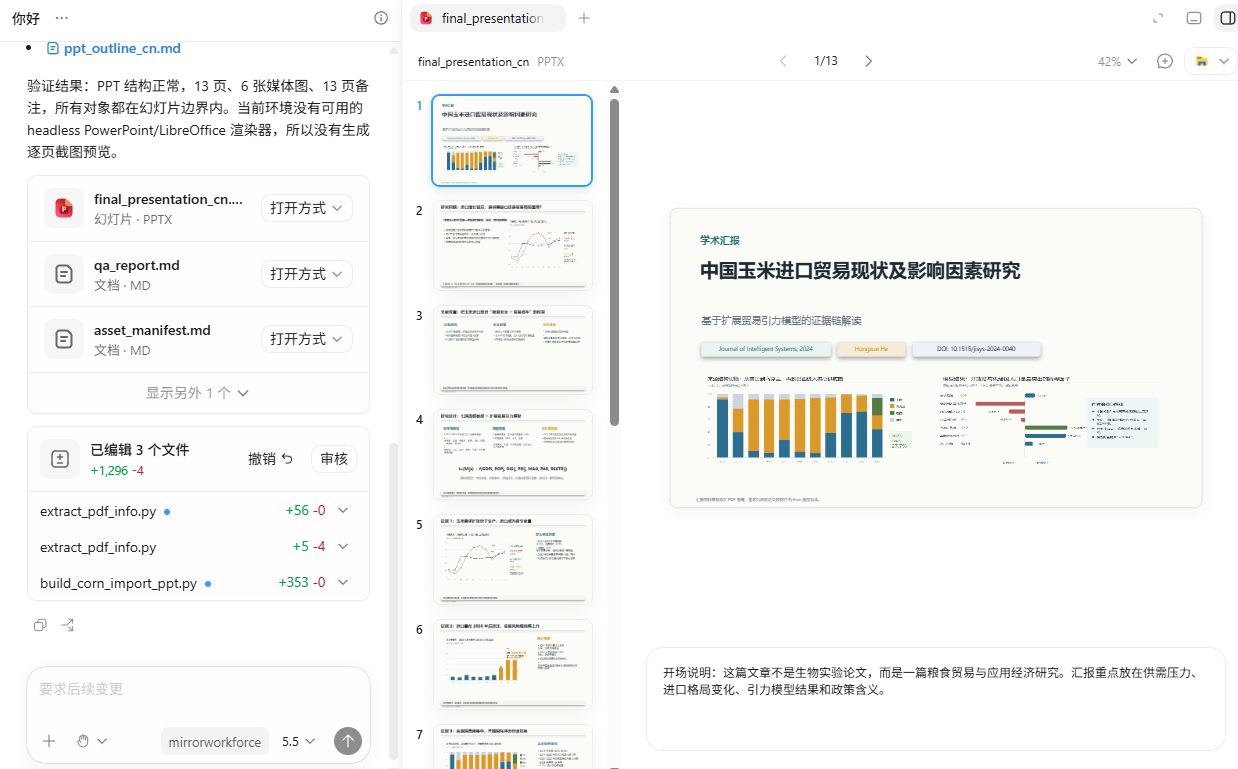Open the 5.5 model version dropdown
The height and width of the screenshot is (769, 1238).
[x=299, y=741]
